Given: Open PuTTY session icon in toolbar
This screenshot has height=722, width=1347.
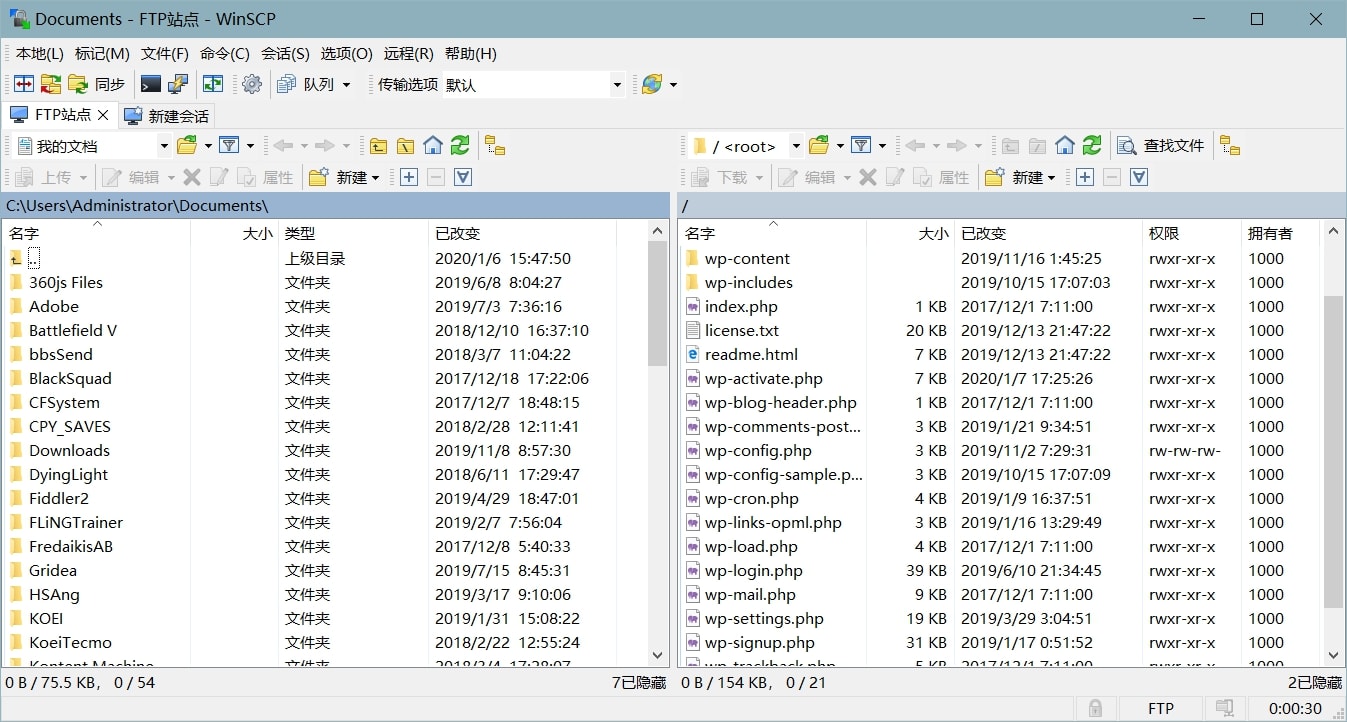Looking at the screenshot, I should pyautogui.click(x=178, y=85).
